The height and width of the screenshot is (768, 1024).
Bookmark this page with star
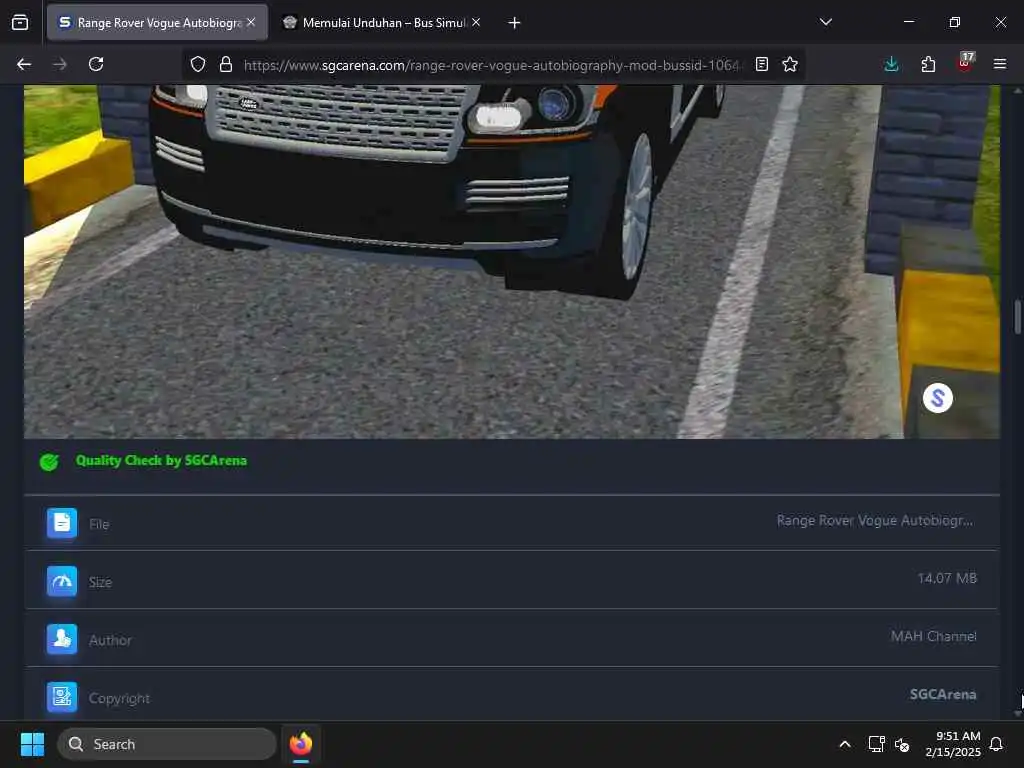point(790,64)
